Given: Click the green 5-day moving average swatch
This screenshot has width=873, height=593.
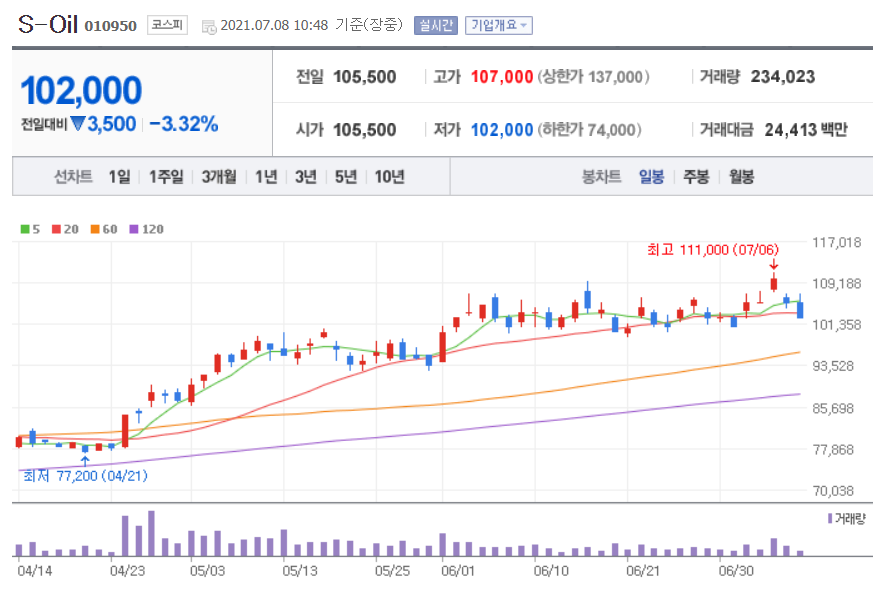Looking at the screenshot, I should 25,229.
